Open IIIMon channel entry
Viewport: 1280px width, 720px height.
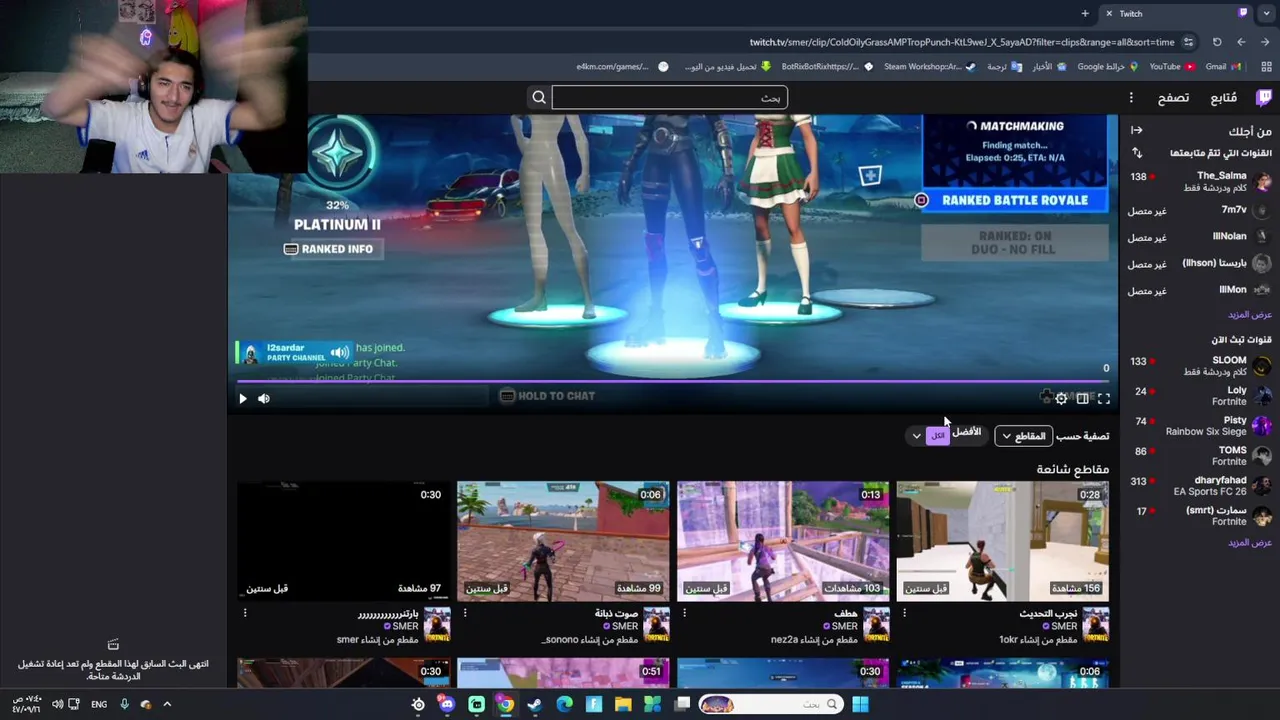[x=1200, y=290]
